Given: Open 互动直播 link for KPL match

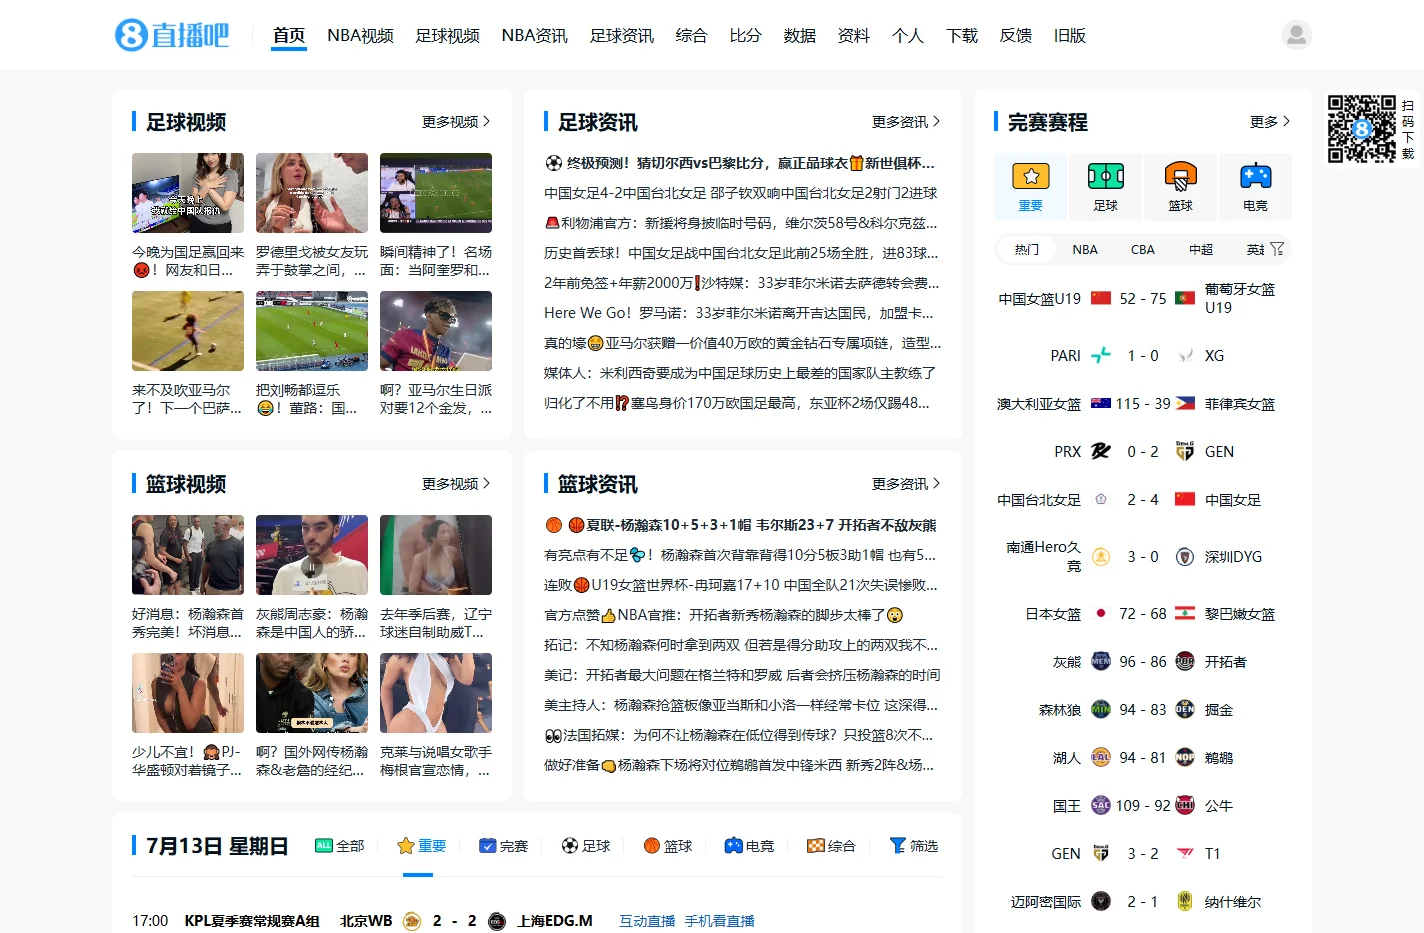Looking at the screenshot, I should [647, 921].
